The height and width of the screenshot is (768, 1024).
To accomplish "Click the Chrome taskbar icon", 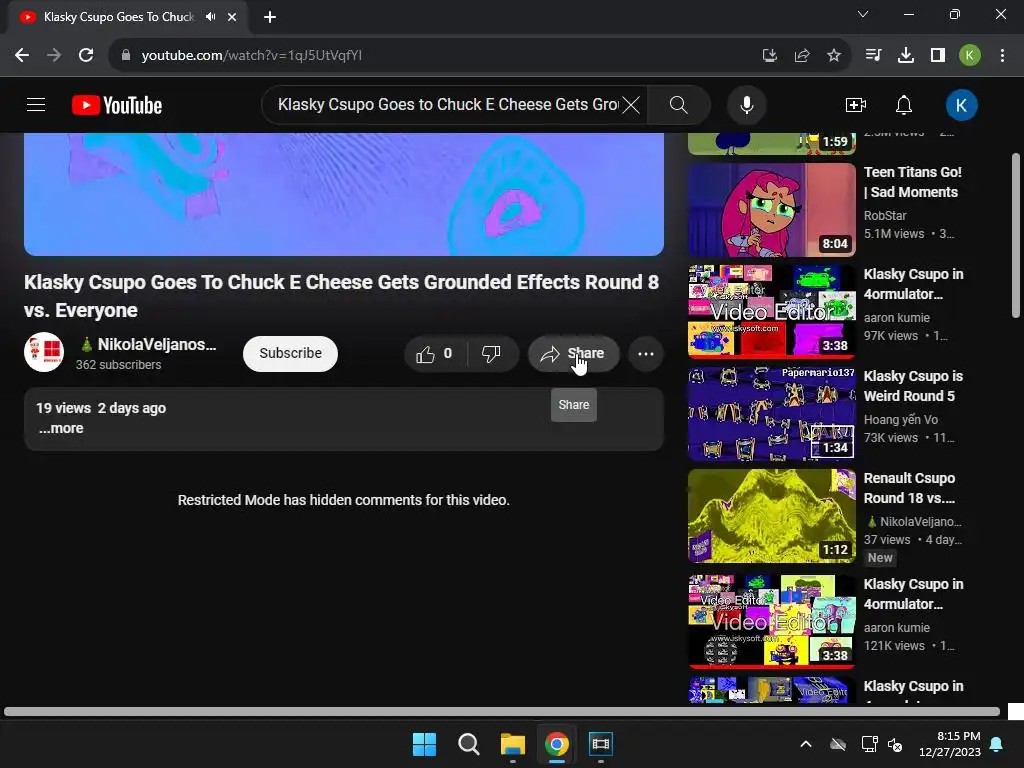I will [556, 744].
